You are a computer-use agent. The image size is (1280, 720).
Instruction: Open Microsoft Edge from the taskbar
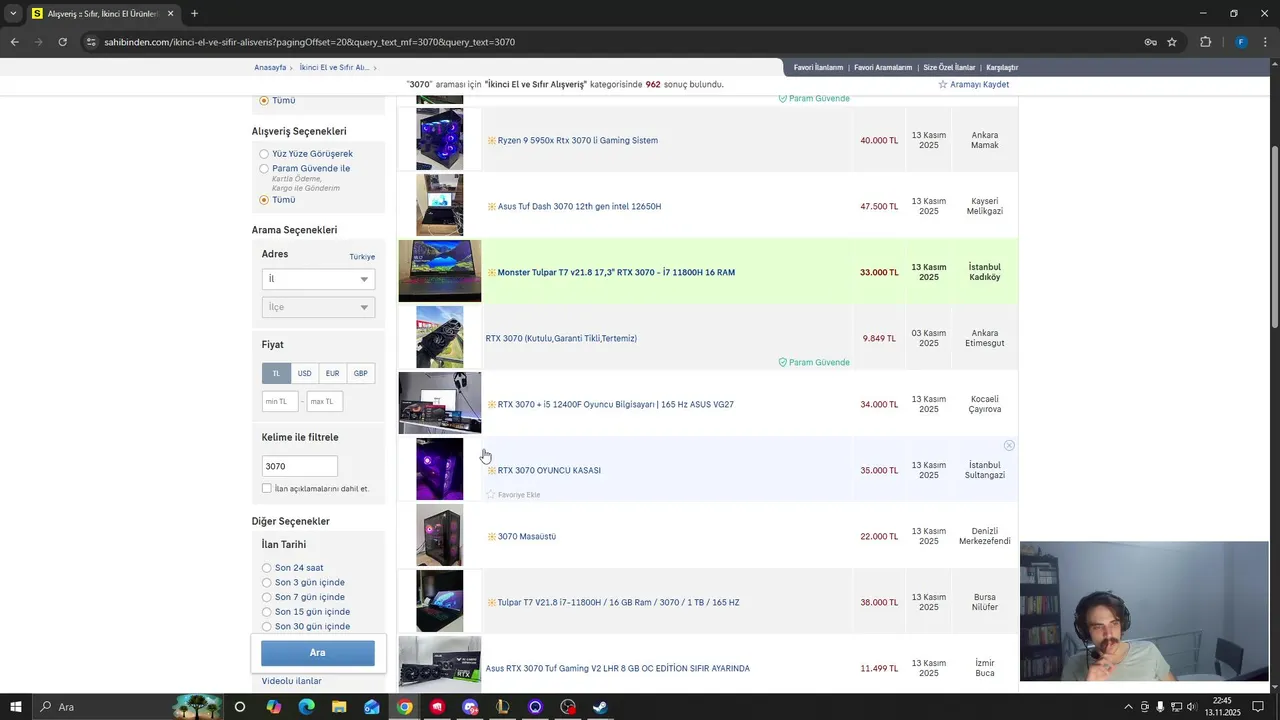click(x=306, y=707)
